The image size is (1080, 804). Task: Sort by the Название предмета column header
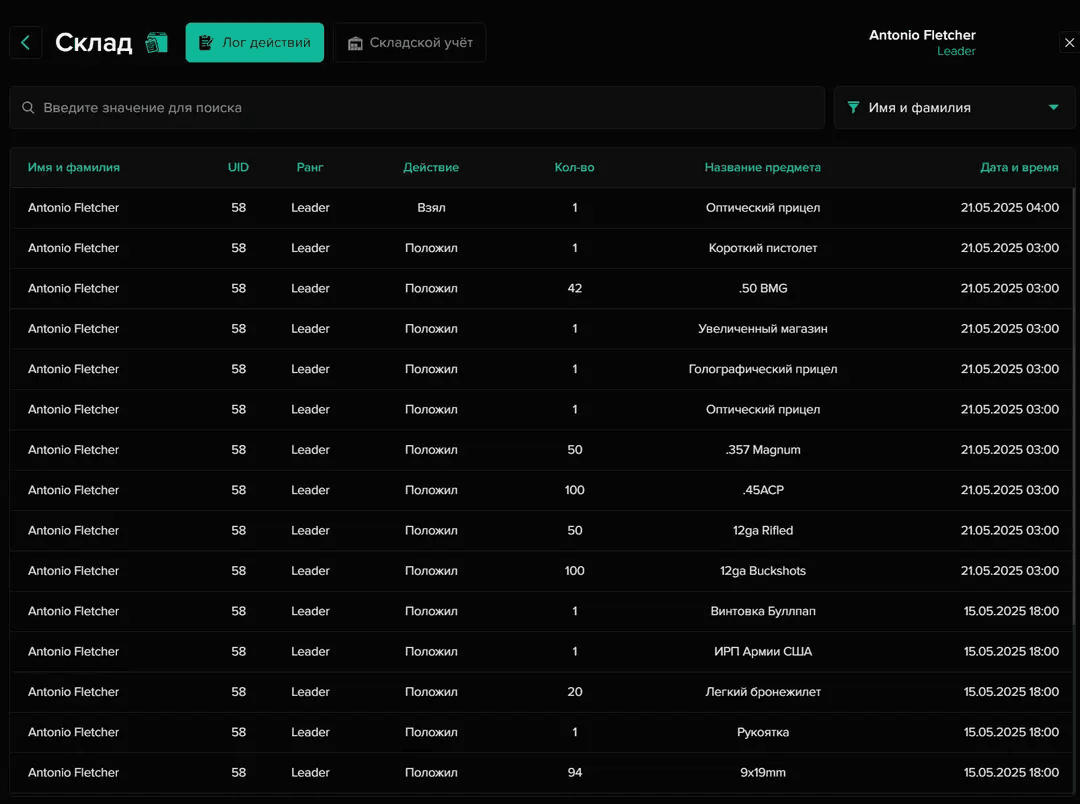(762, 167)
